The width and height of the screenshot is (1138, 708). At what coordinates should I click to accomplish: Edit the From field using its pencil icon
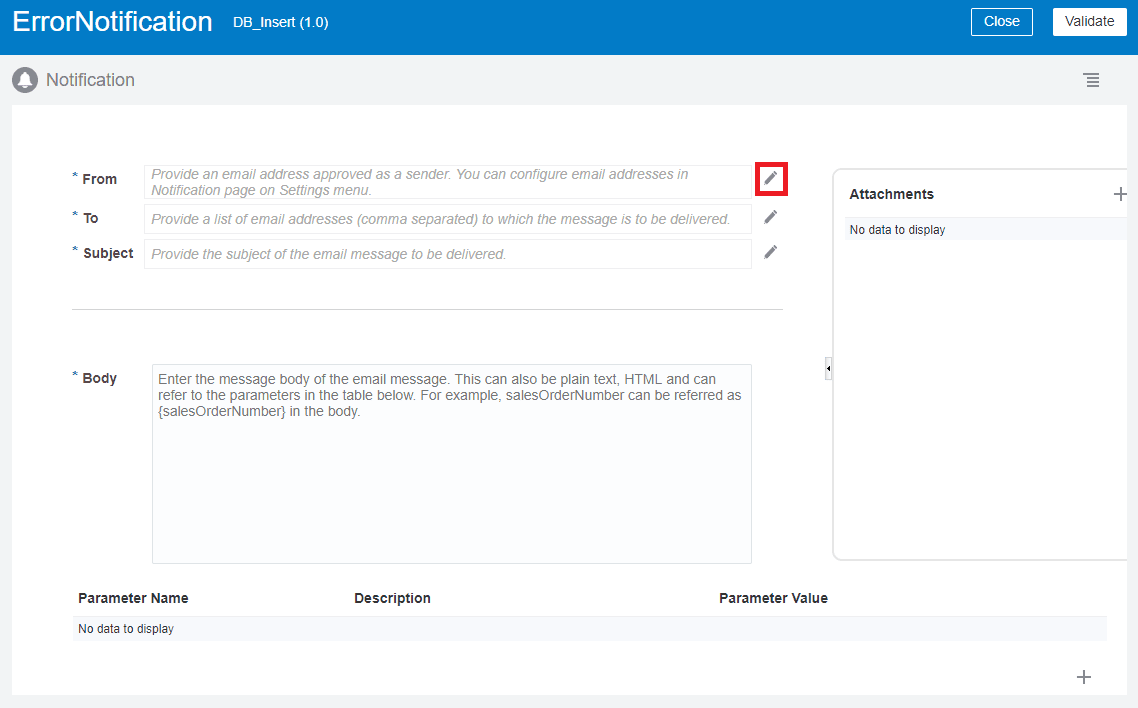(770, 179)
